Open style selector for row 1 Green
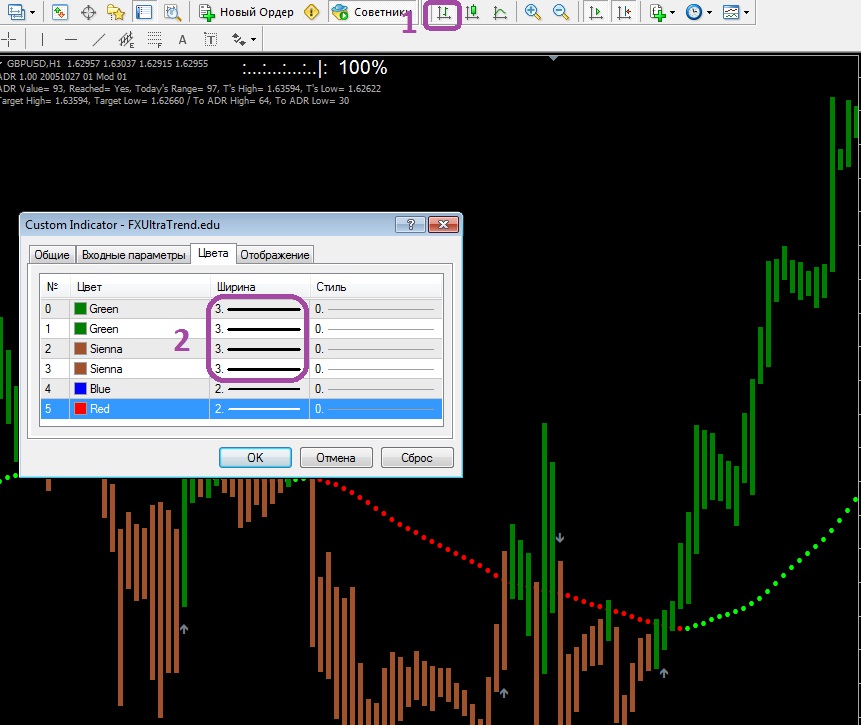Image resolution: width=861 pixels, height=725 pixels. pyautogui.click(x=376, y=328)
